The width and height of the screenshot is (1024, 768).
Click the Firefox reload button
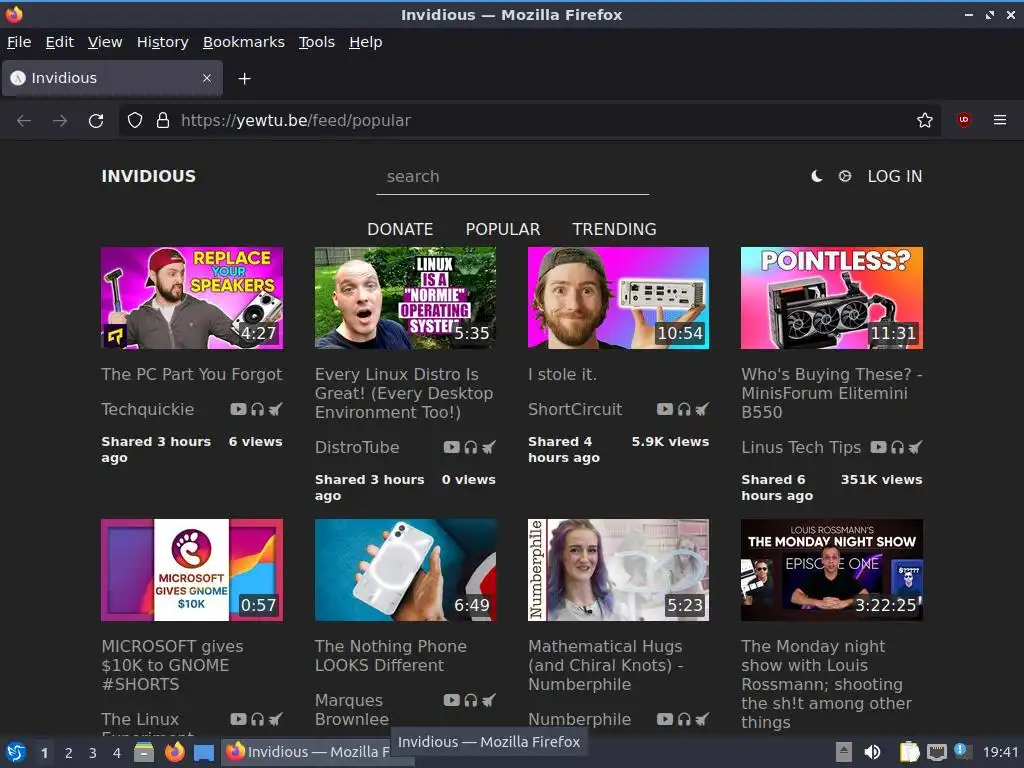click(x=96, y=121)
